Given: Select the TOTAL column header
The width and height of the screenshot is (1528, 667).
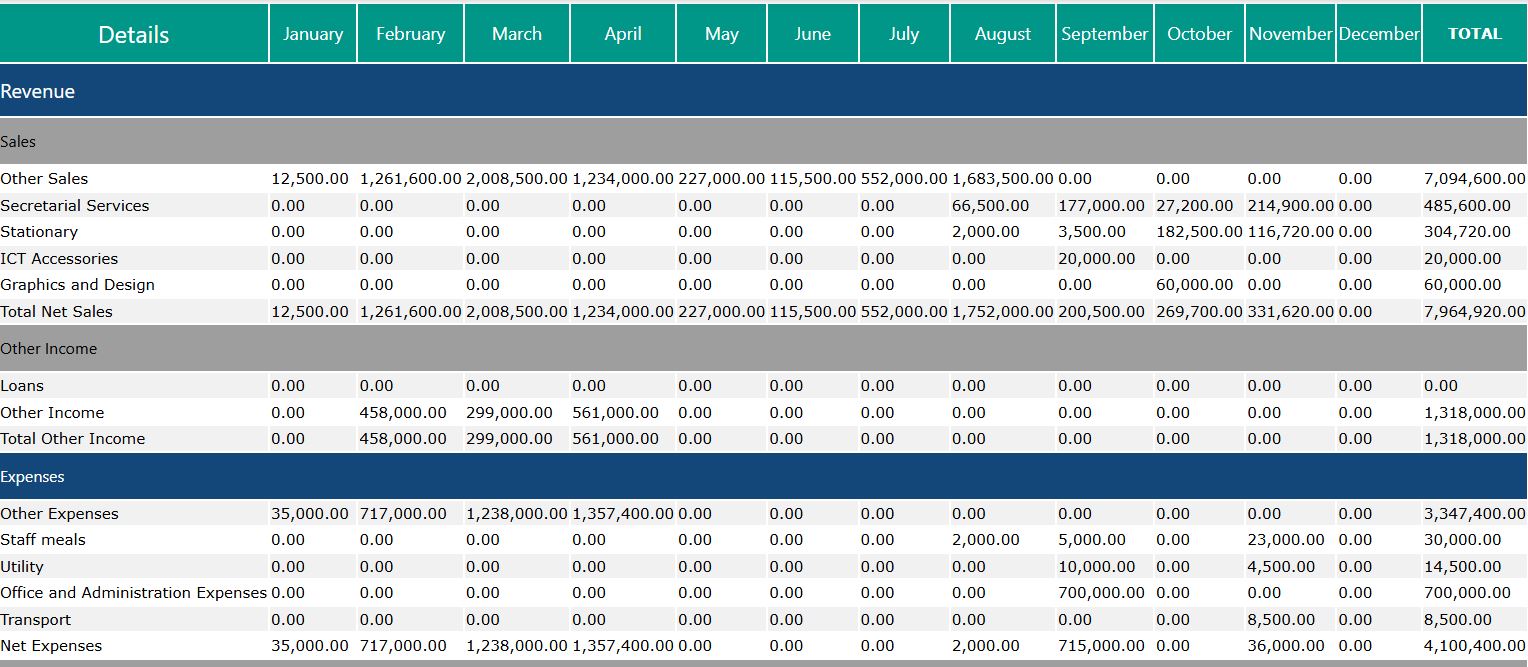Looking at the screenshot, I should (1474, 33).
